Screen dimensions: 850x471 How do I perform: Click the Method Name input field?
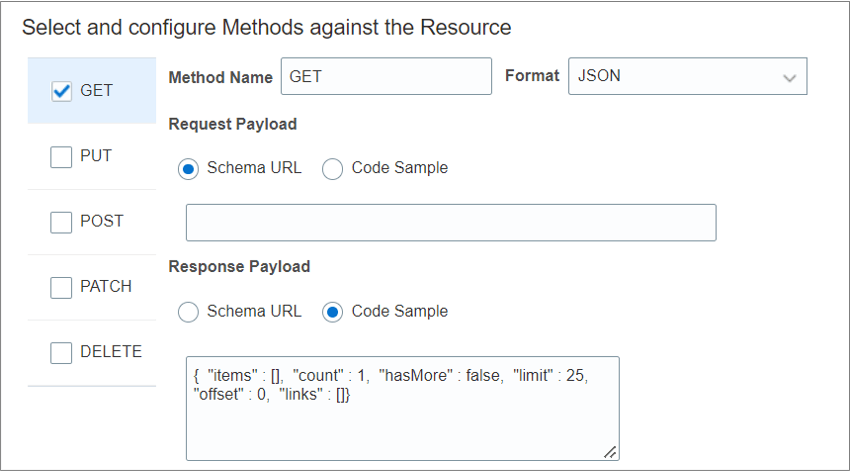385,76
